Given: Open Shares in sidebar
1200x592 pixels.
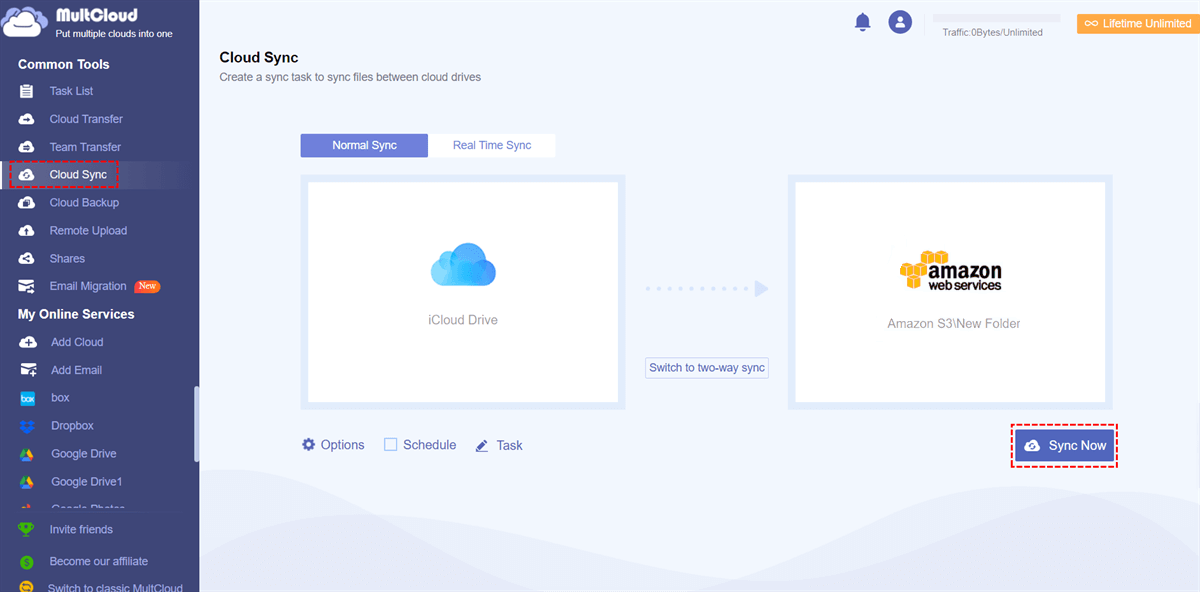Looking at the screenshot, I should (x=67, y=259).
